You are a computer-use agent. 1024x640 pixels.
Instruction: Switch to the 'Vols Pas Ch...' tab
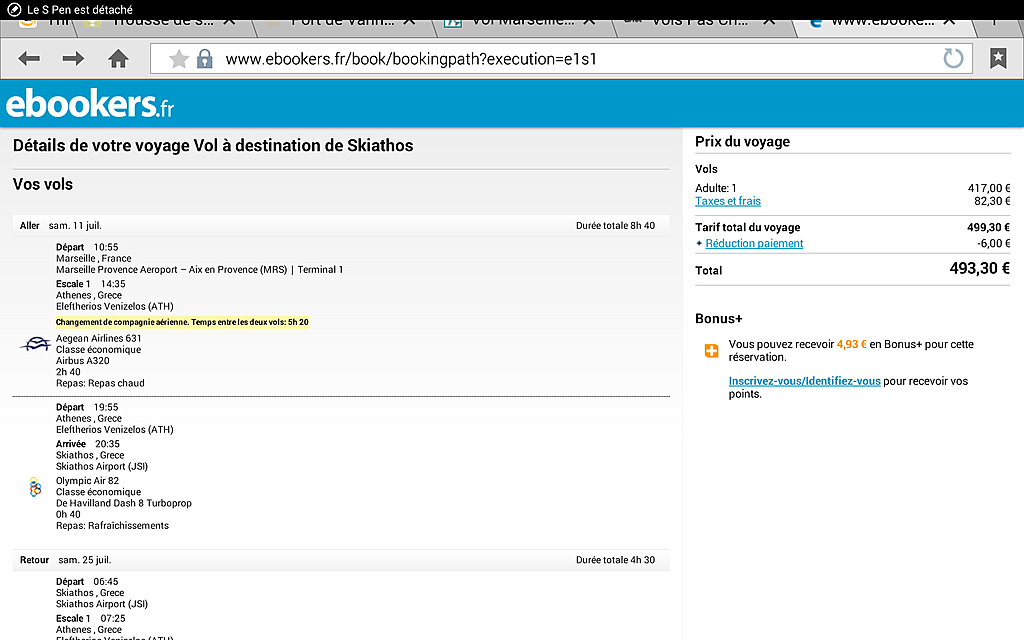point(702,22)
